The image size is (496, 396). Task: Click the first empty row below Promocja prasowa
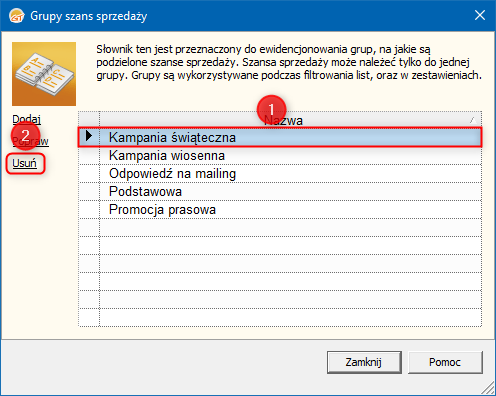coord(280,227)
